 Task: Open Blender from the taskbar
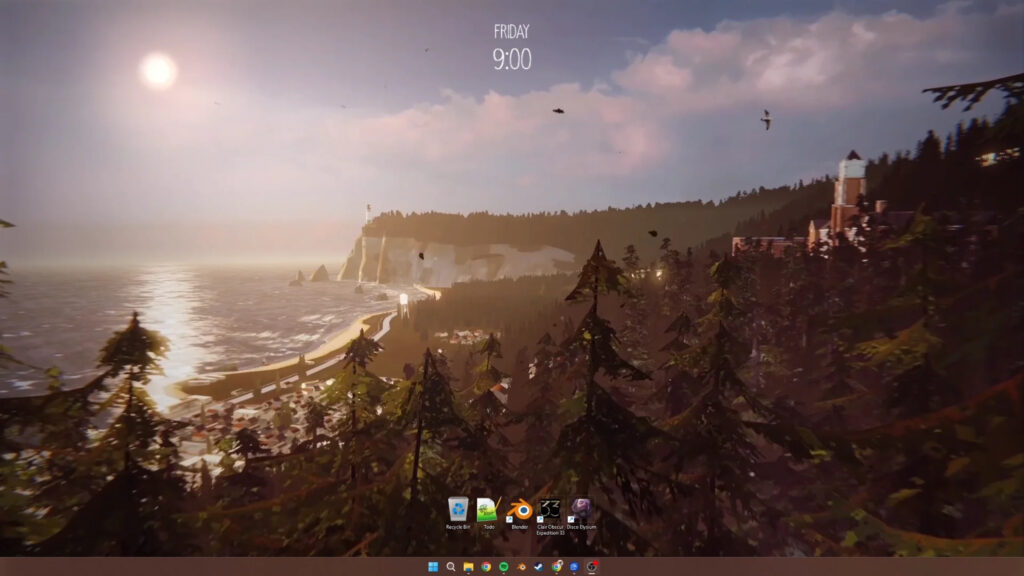pyautogui.click(x=521, y=567)
